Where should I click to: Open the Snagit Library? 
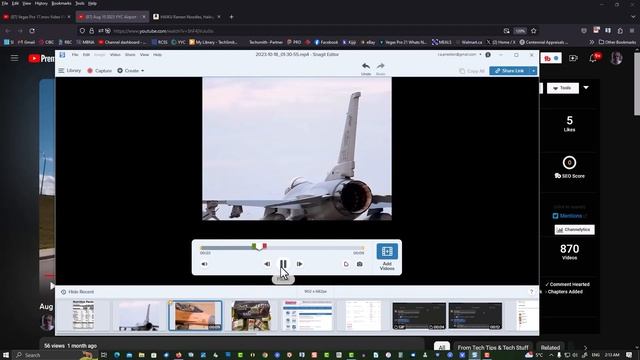click(x=70, y=71)
